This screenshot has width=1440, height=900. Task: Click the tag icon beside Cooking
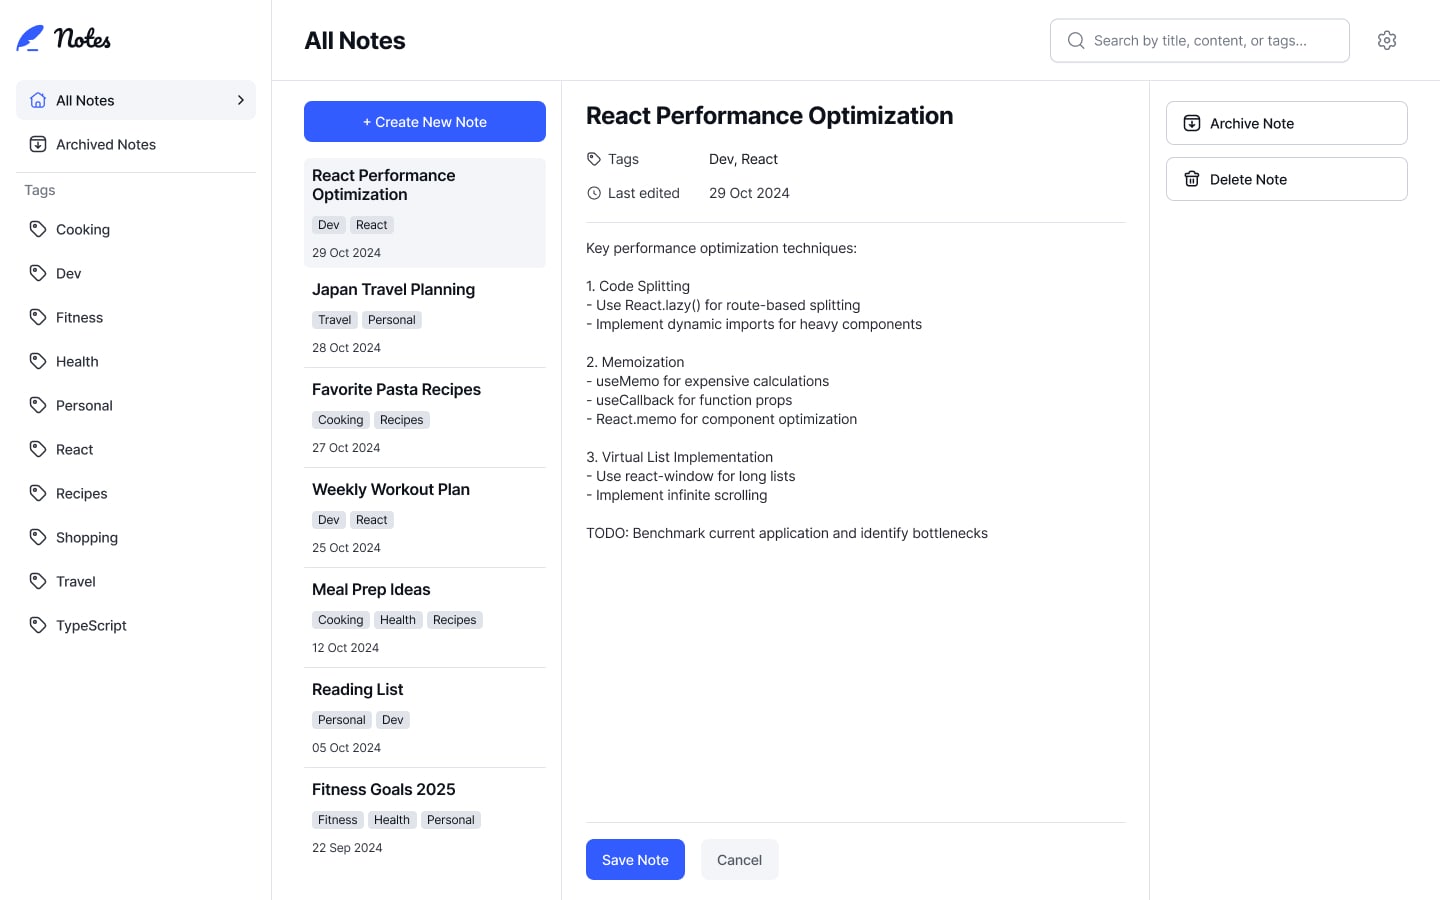click(39, 229)
